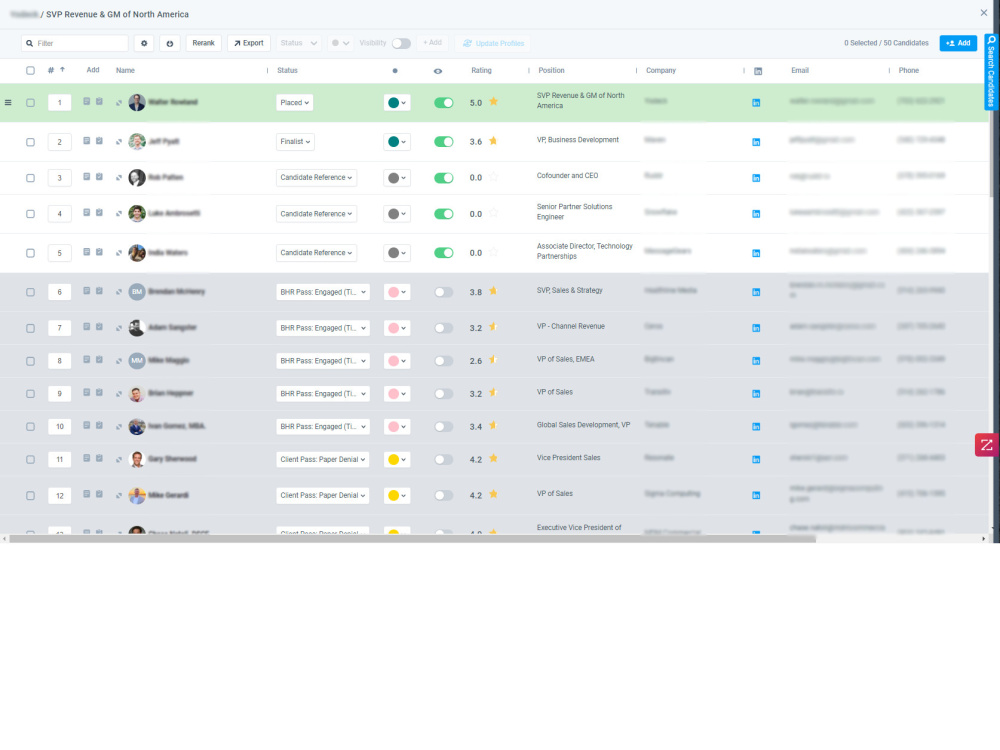The height and width of the screenshot is (750, 1000).
Task: Click the eye visibility column header
Action: (x=438, y=71)
